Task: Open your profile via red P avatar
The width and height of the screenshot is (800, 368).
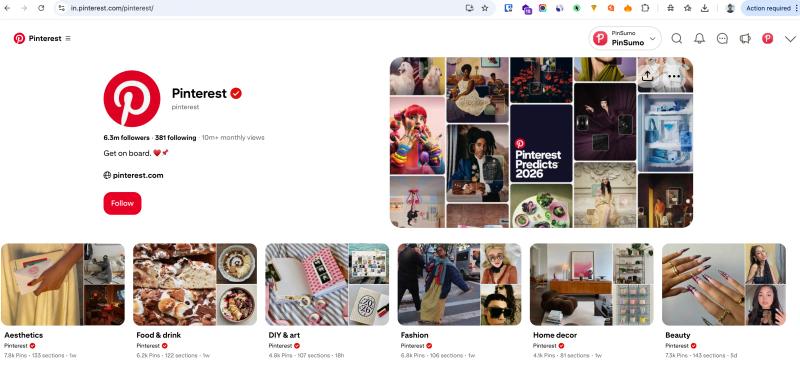Action: (x=767, y=38)
